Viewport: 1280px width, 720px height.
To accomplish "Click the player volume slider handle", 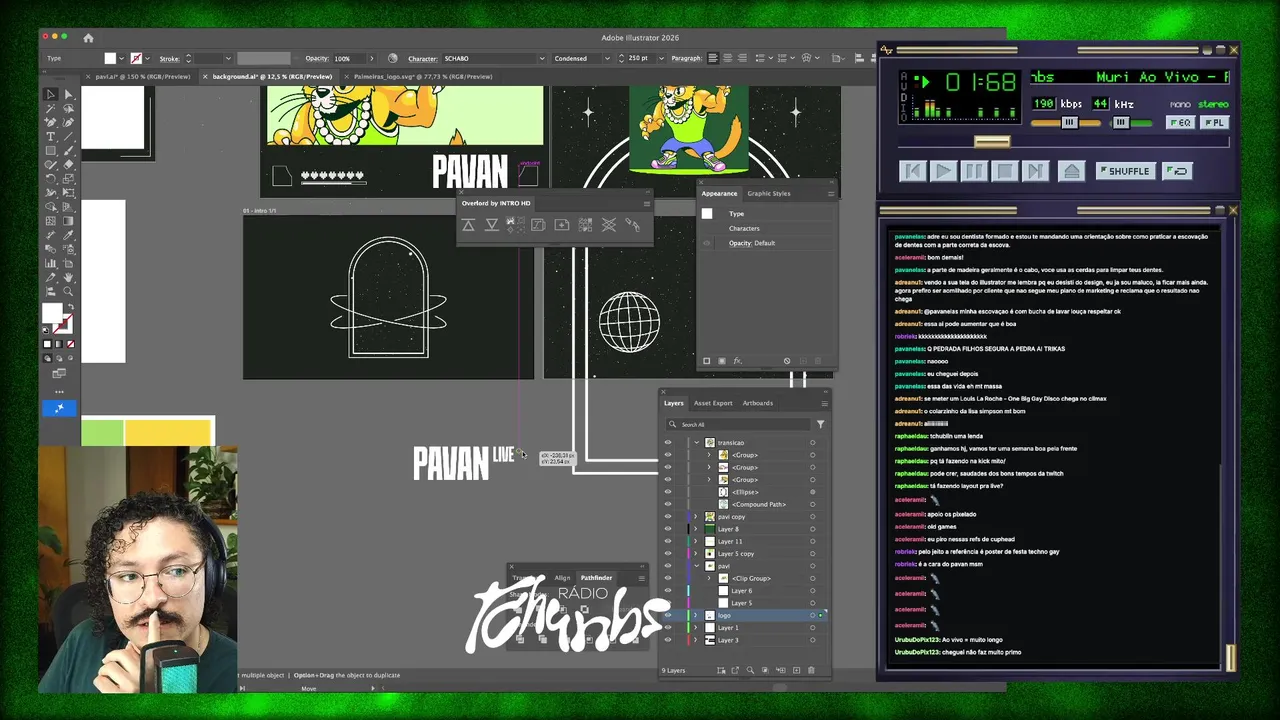I will point(1070,122).
